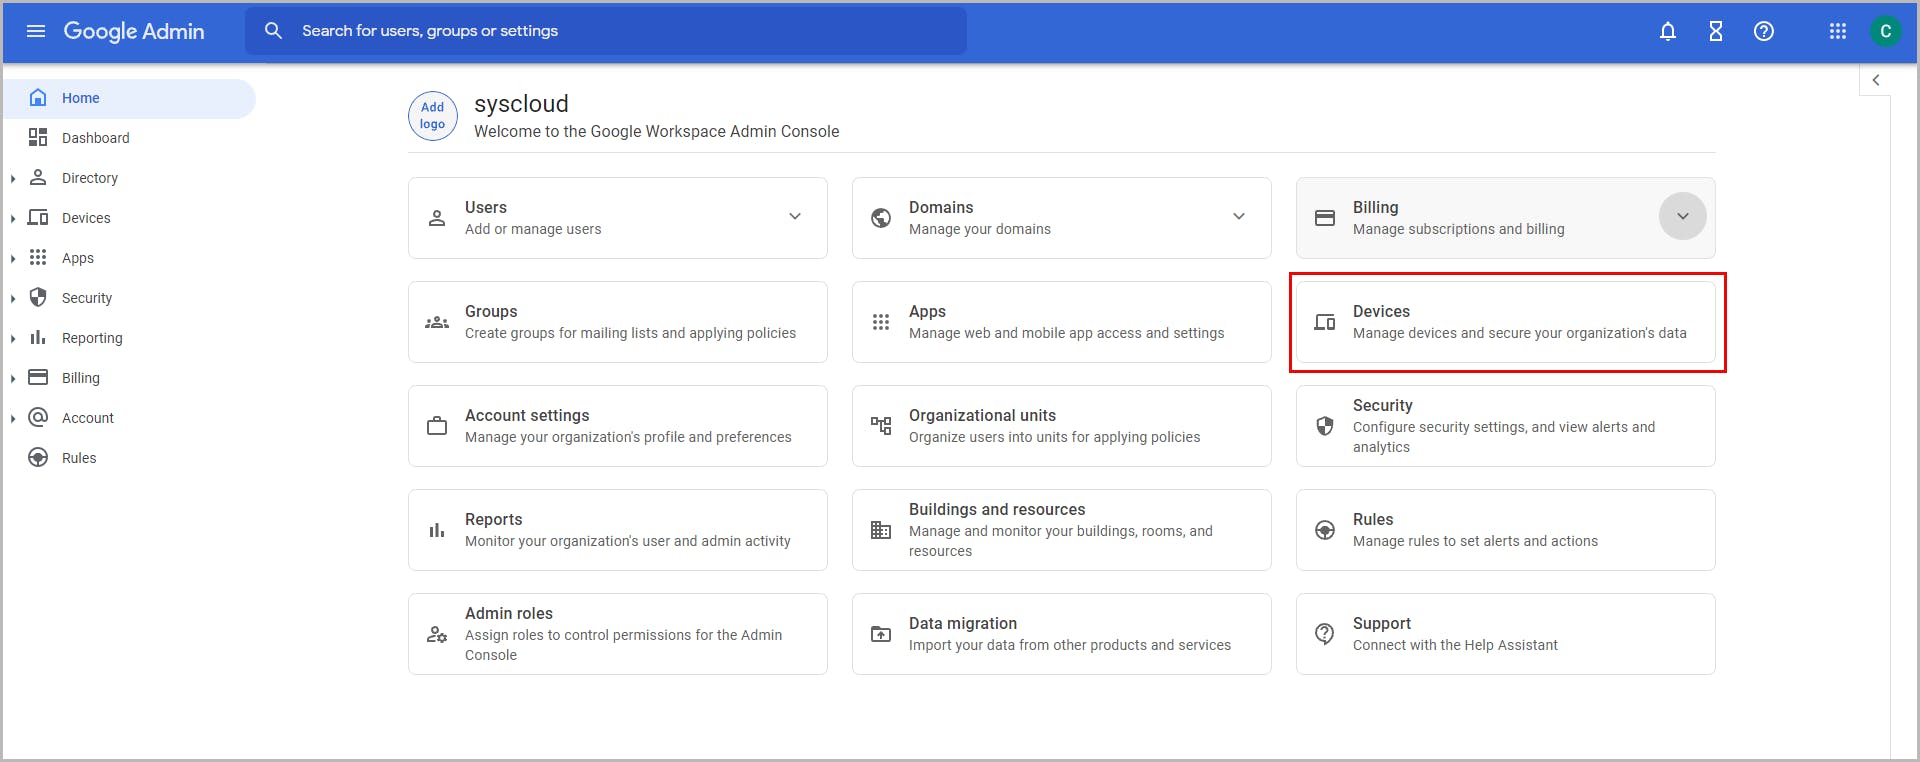This screenshot has height=762, width=1920.
Task: Open the Google apps grid launcher
Action: [x=1838, y=31]
